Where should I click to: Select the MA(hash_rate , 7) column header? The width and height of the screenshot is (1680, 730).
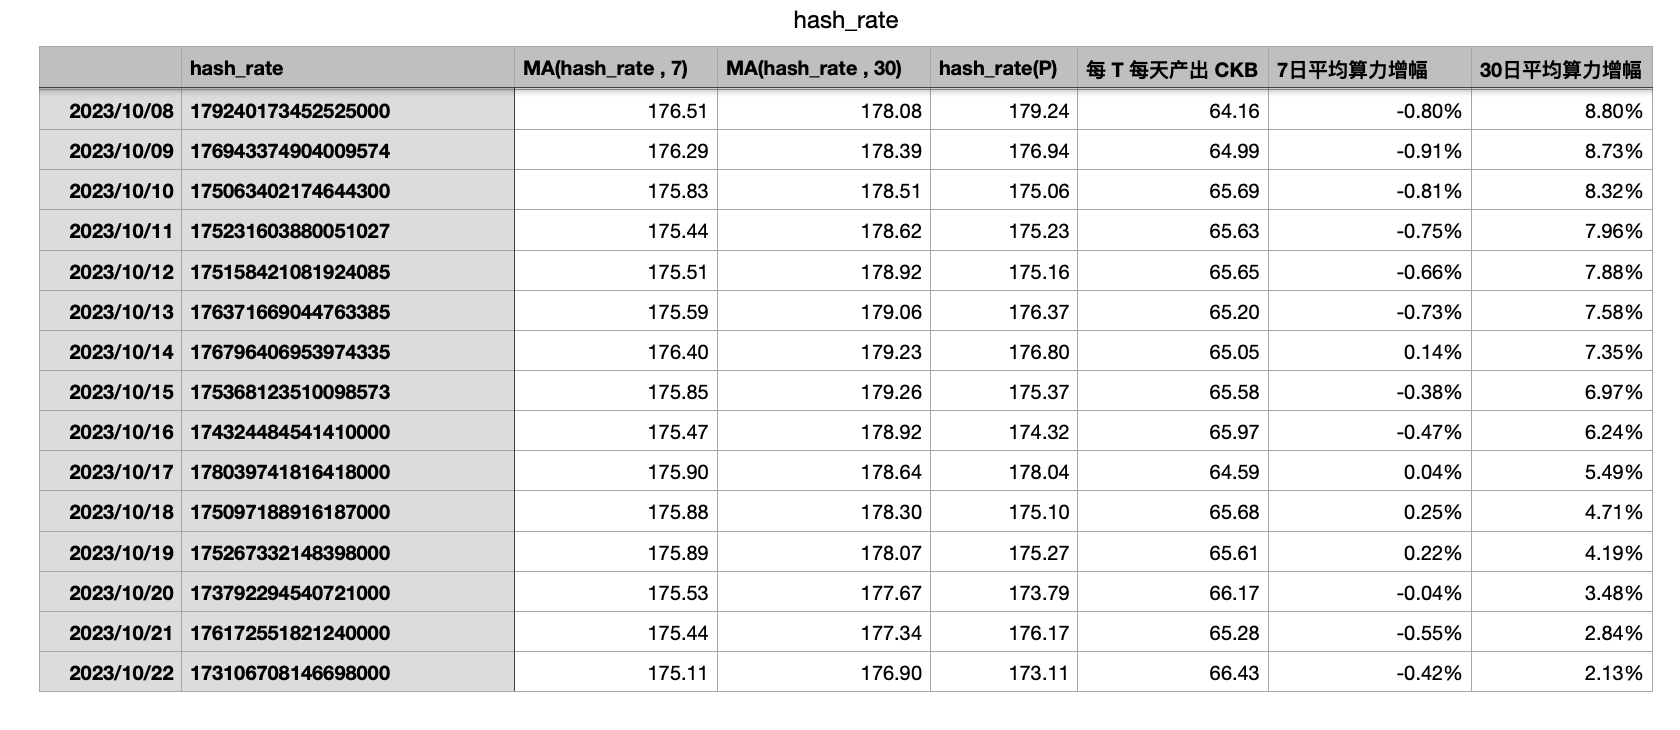point(616,68)
